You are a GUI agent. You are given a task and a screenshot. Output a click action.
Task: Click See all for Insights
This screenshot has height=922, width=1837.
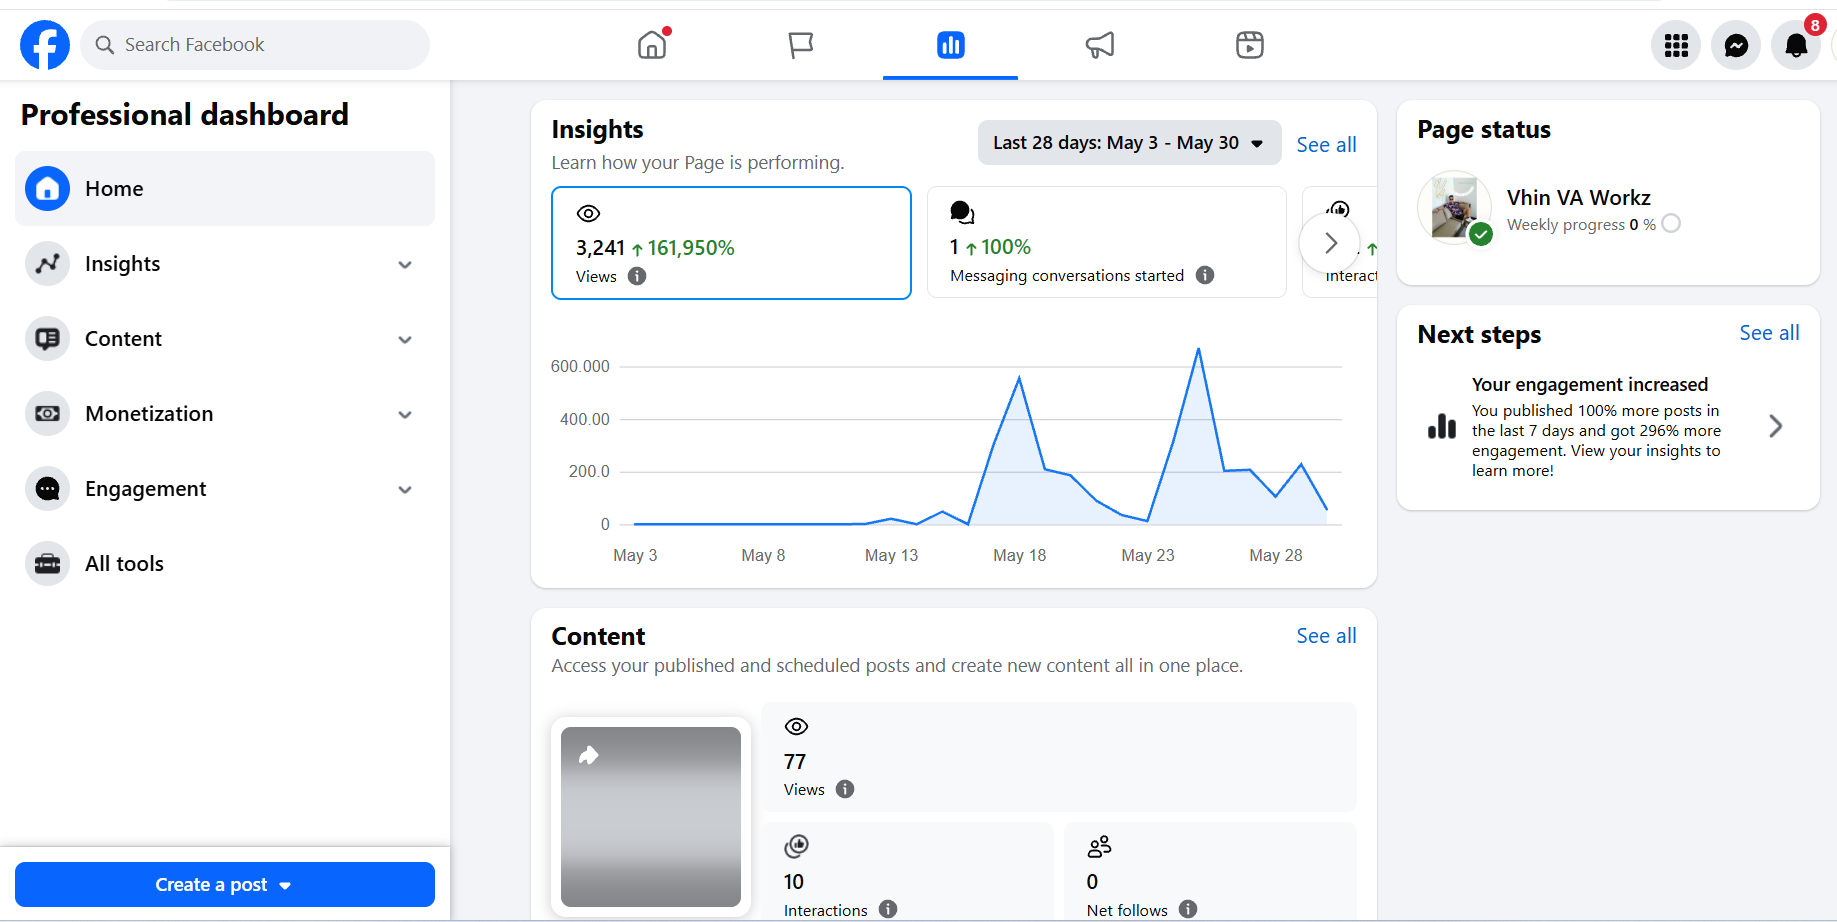click(1326, 145)
